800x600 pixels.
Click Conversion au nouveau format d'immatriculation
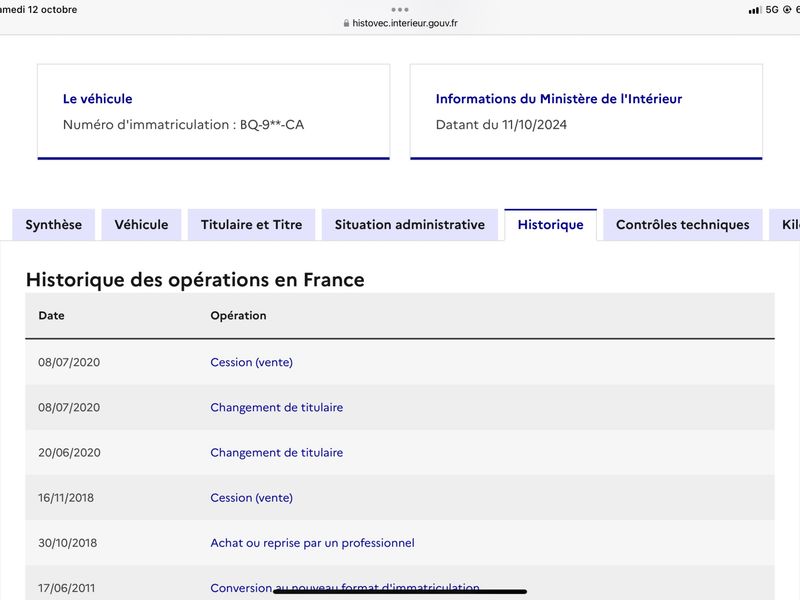coord(345,588)
